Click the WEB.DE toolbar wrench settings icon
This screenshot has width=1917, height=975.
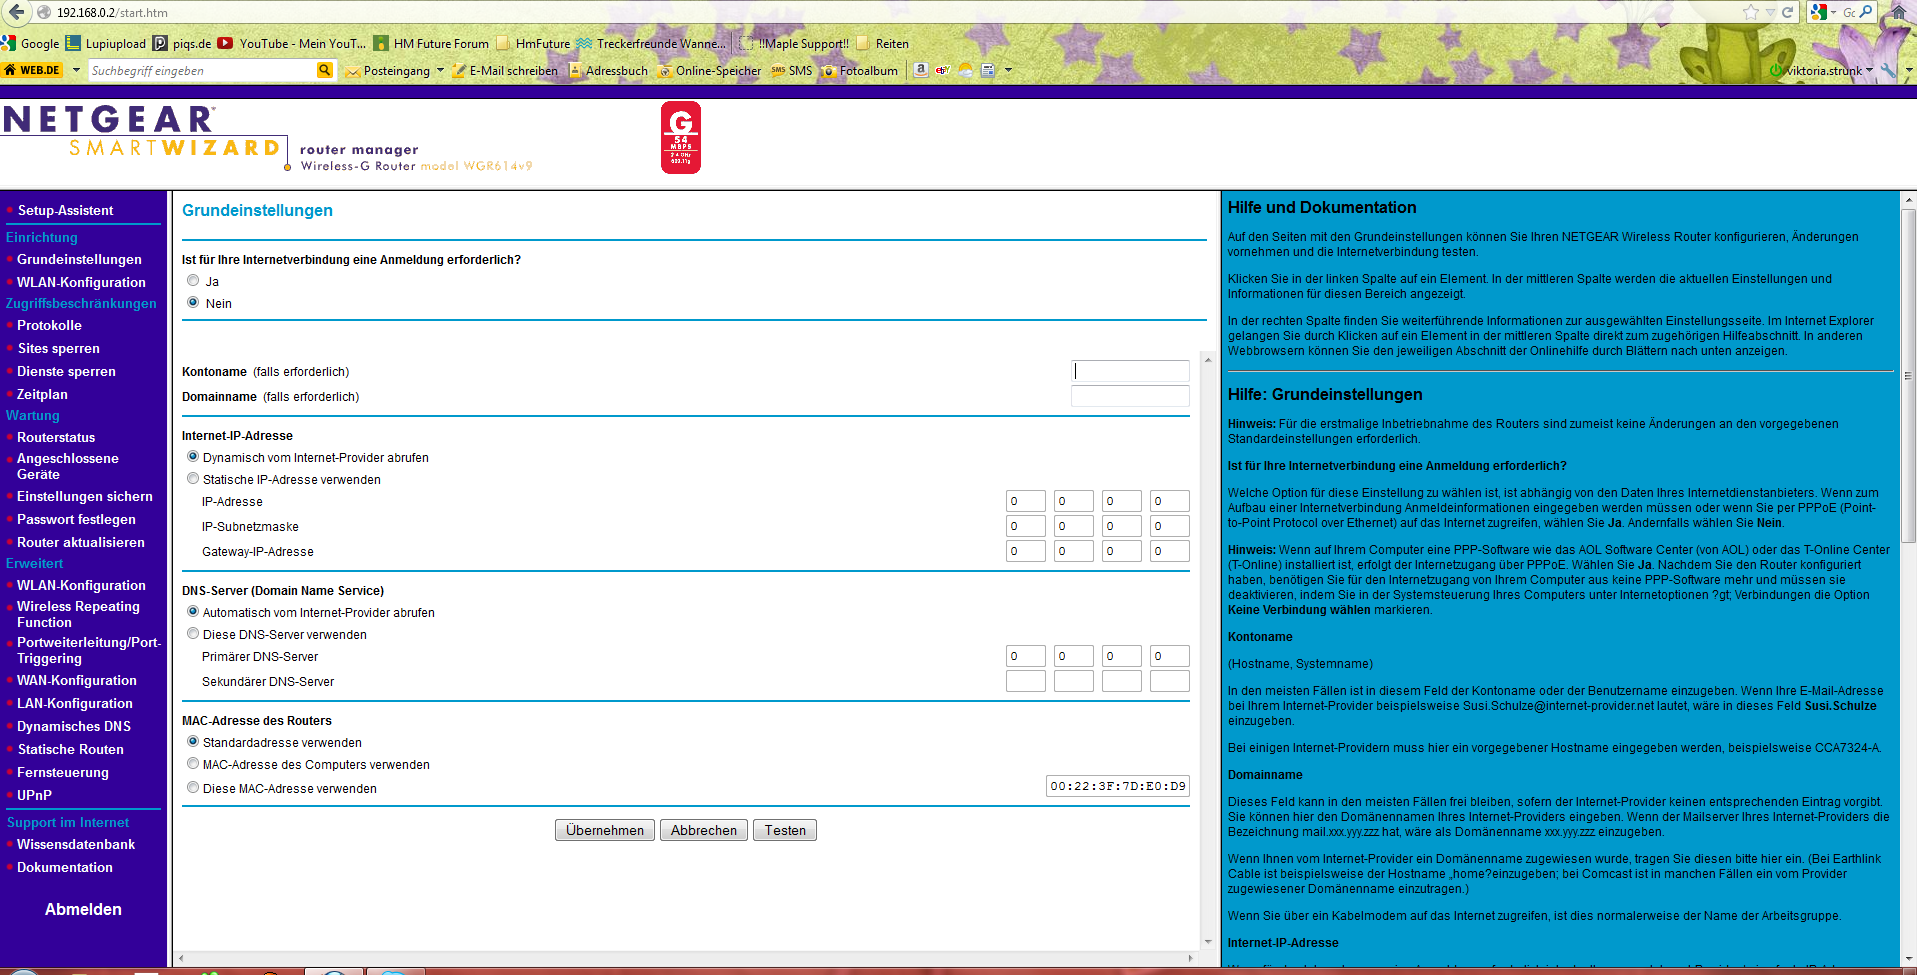point(1888,70)
